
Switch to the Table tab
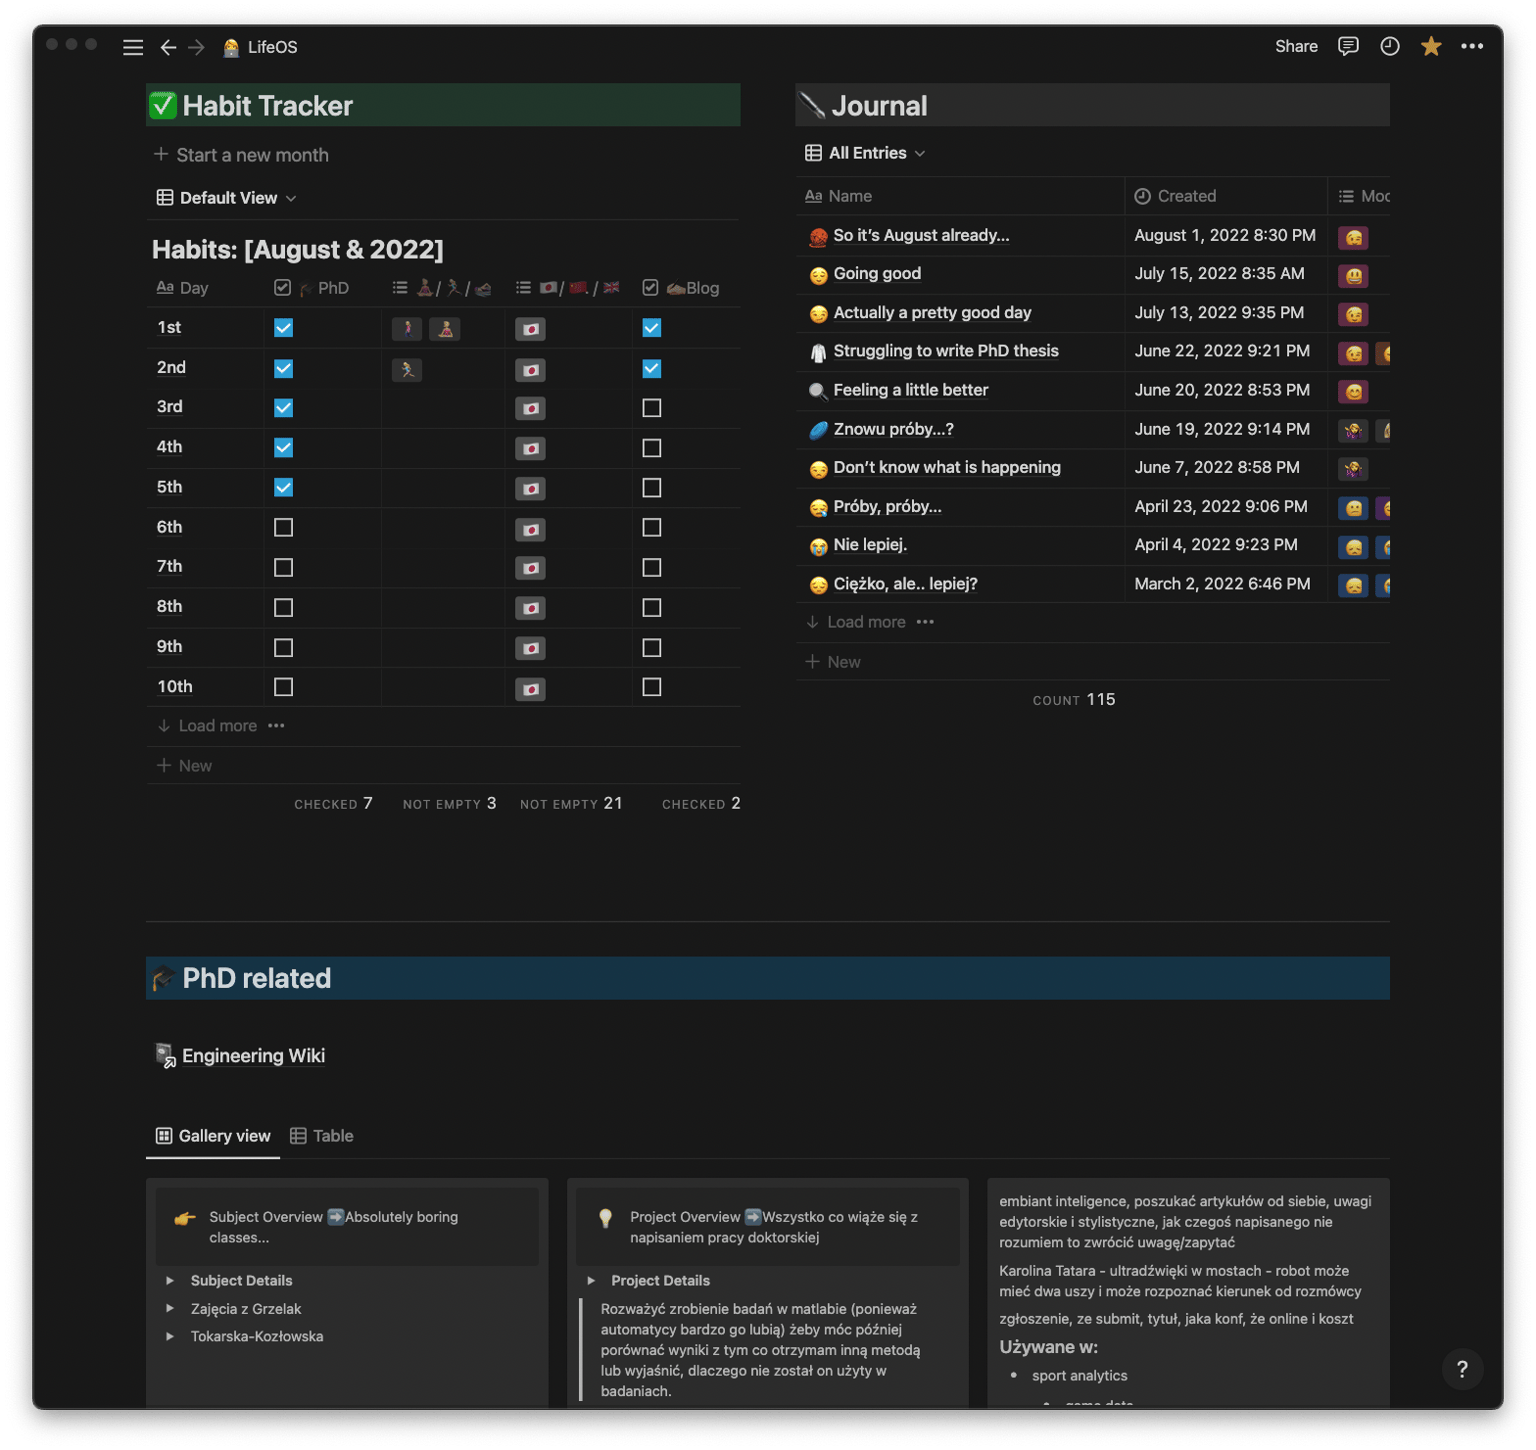pos(322,1136)
